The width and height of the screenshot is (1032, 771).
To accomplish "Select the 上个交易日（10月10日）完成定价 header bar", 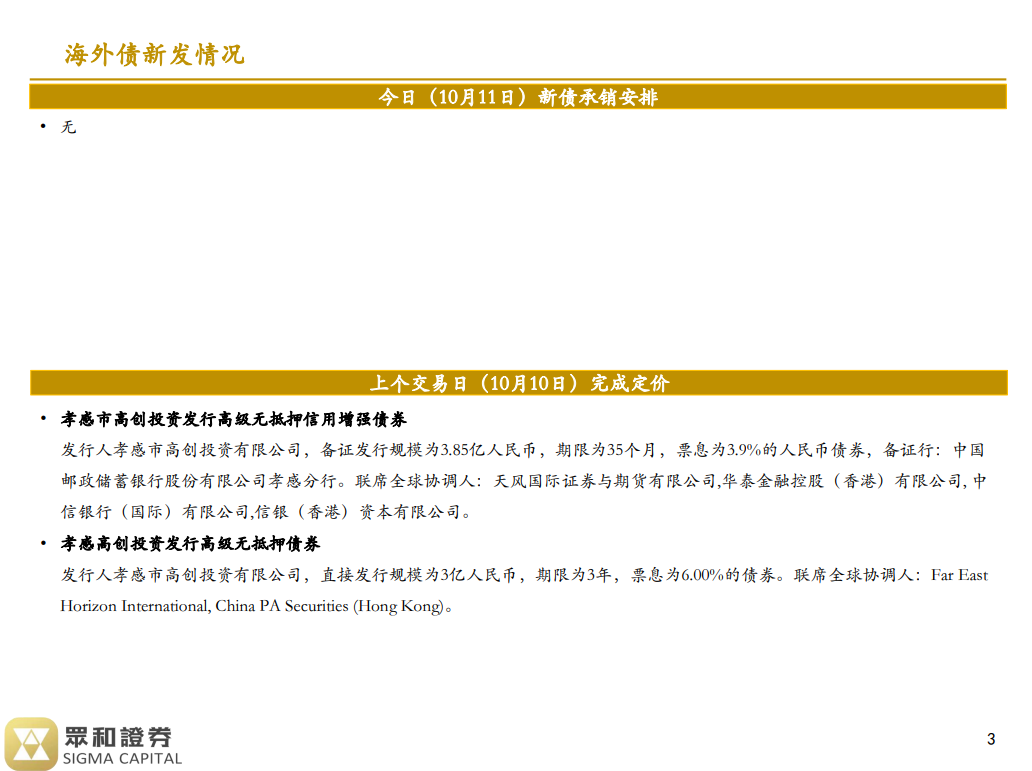I will tap(519, 383).
